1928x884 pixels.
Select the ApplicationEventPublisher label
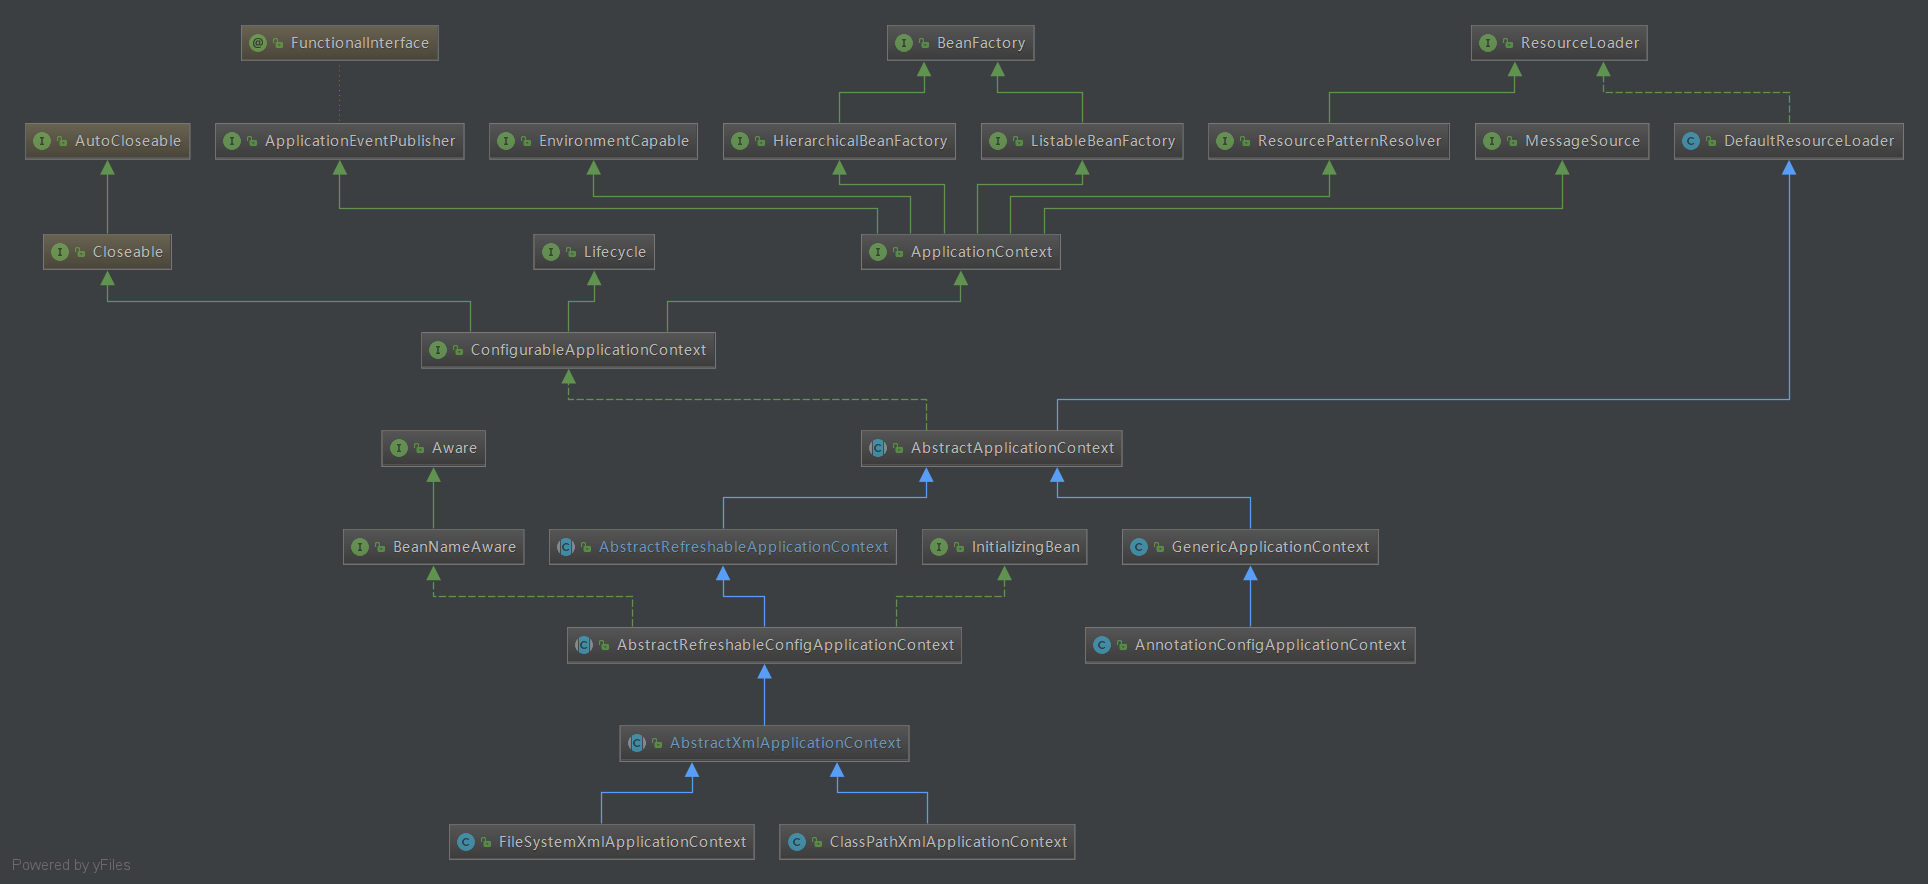click(360, 141)
